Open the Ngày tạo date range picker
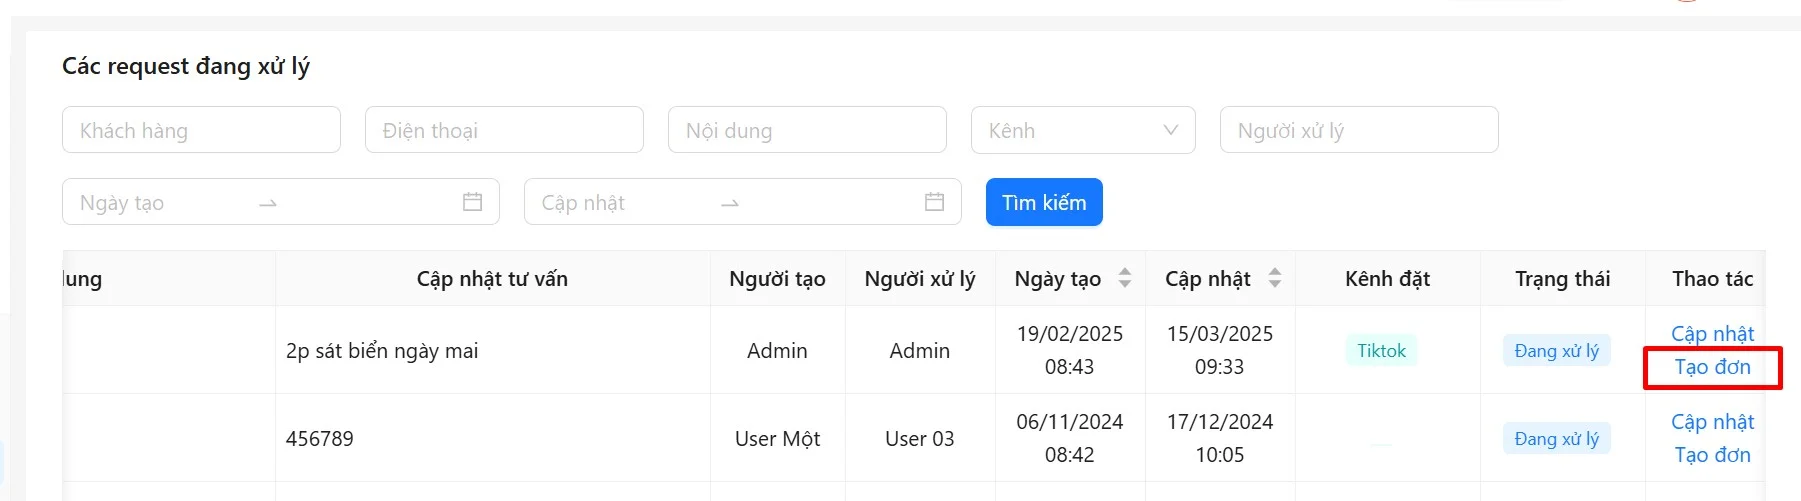This screenshot has height=501, width=1801. pos(160,203)
